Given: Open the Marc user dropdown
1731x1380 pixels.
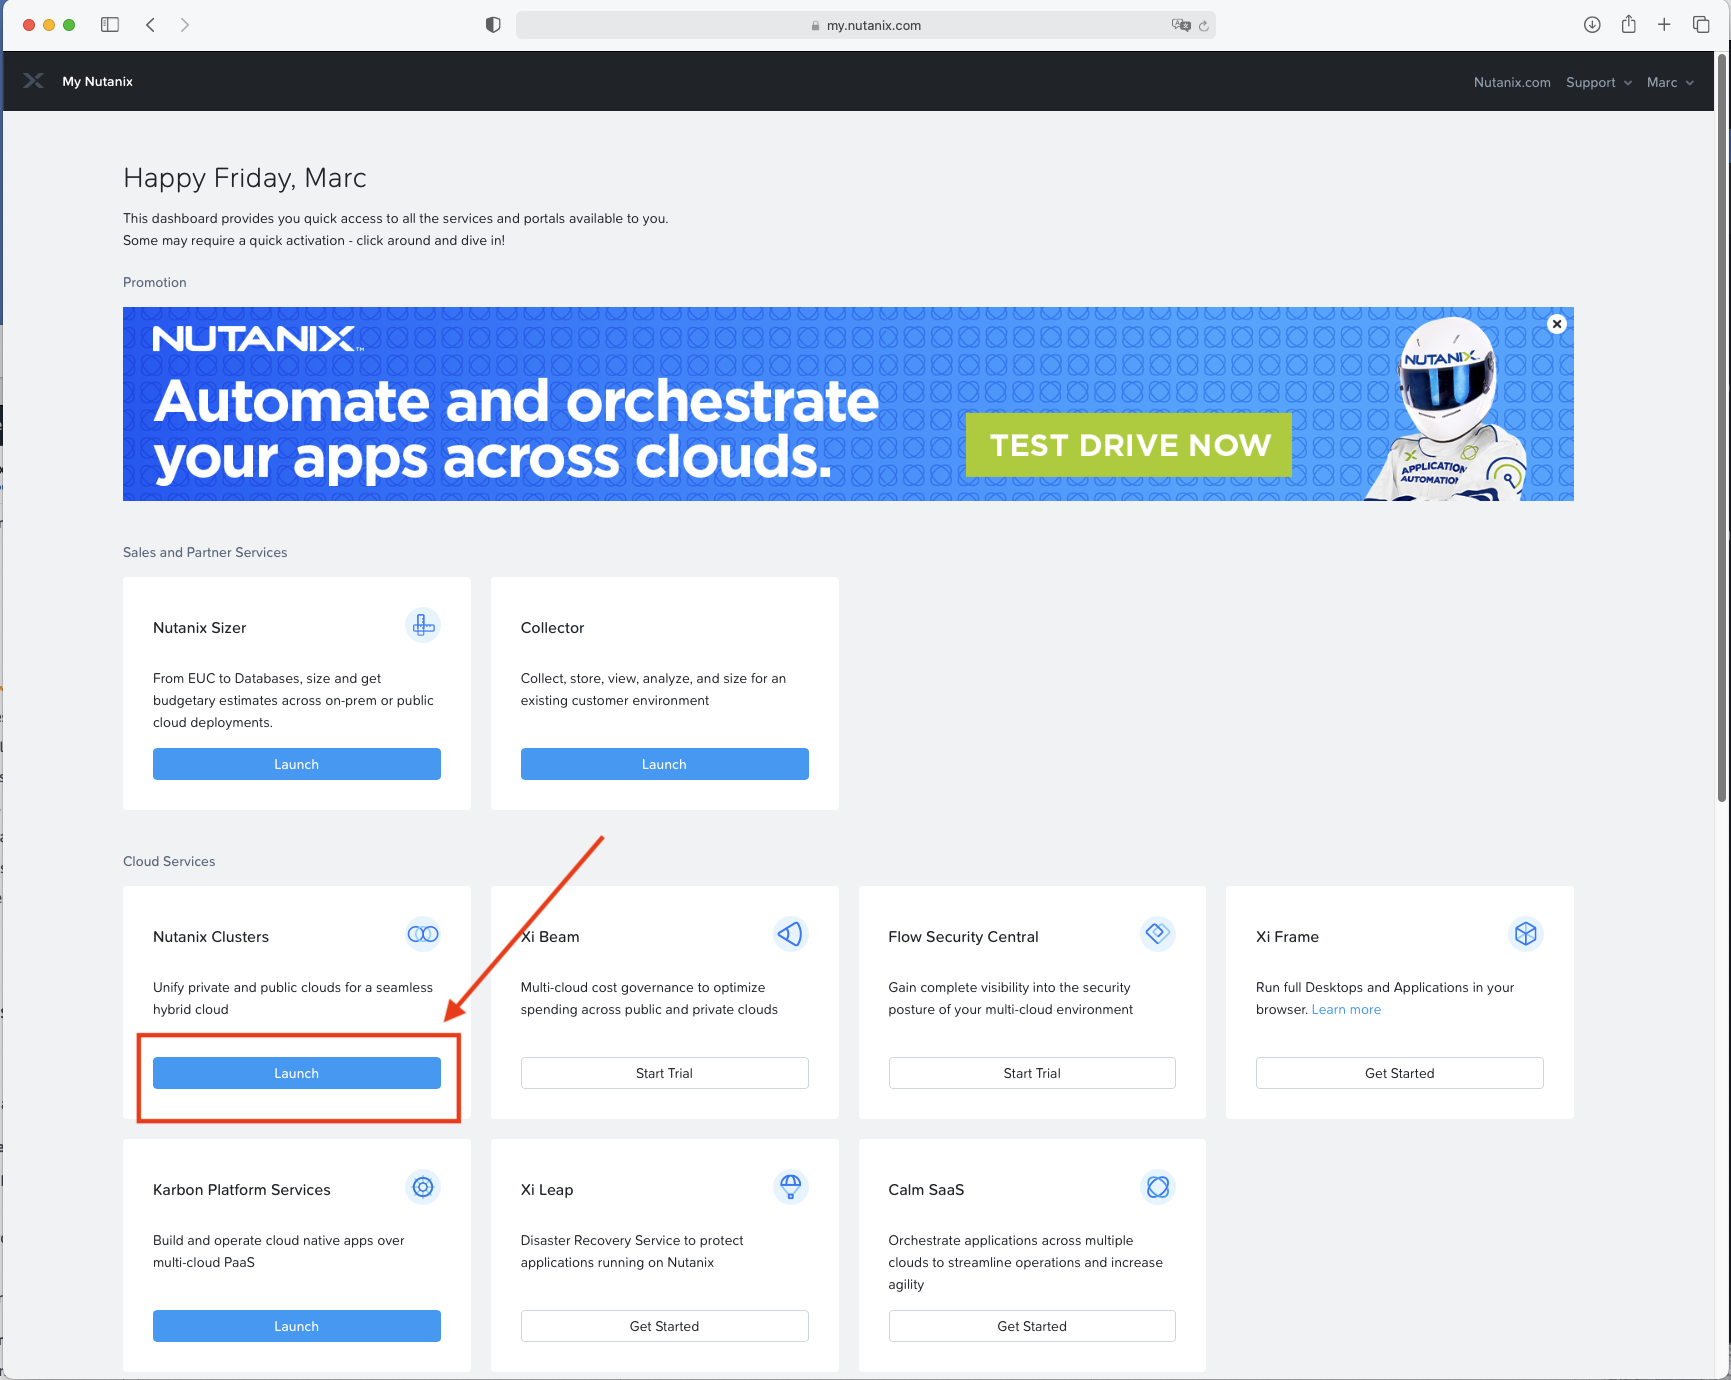Looking at the screenshot, I should pyautogui.click(x=1670, y=82).
